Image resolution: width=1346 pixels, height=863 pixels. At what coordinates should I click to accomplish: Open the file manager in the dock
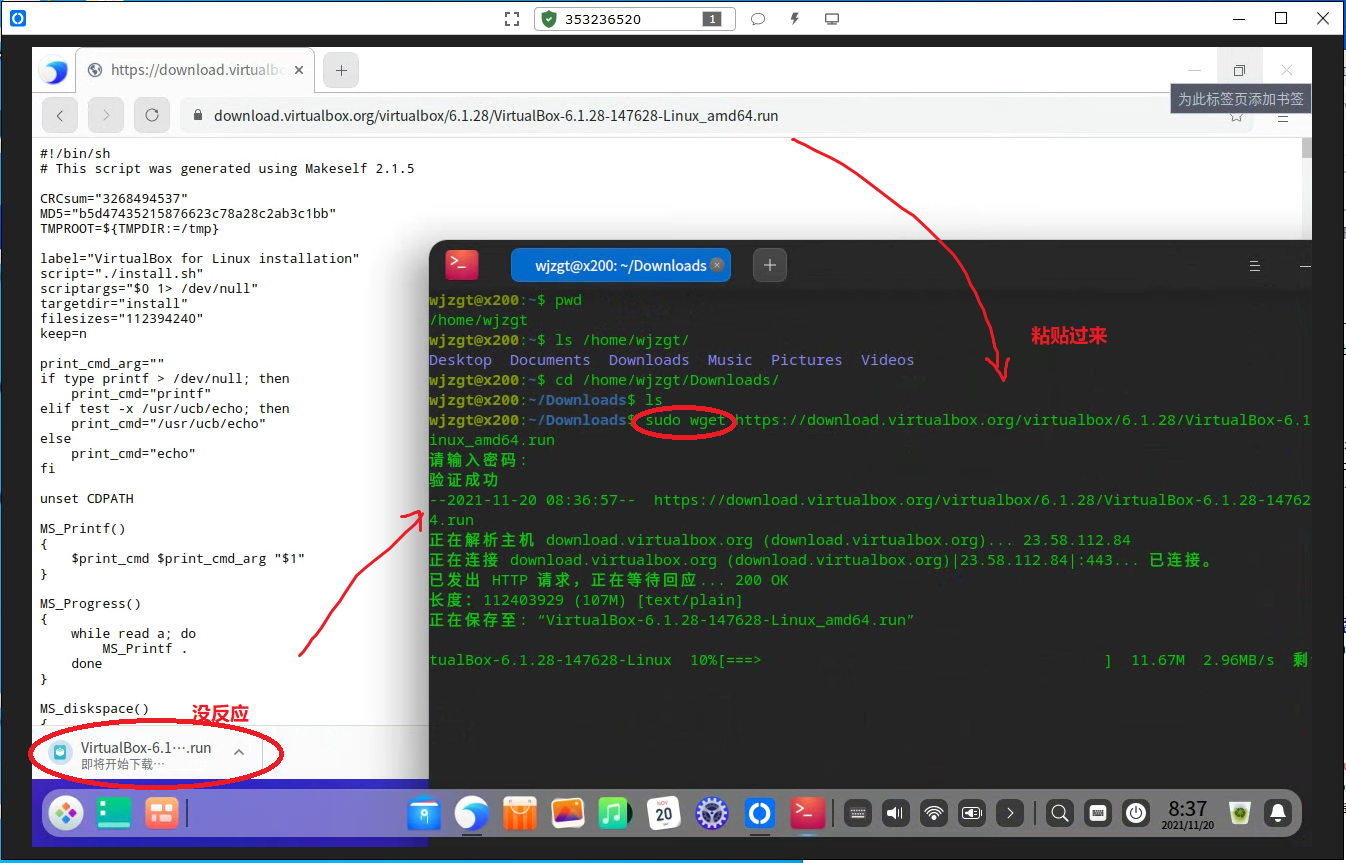(x=425, y=813)
